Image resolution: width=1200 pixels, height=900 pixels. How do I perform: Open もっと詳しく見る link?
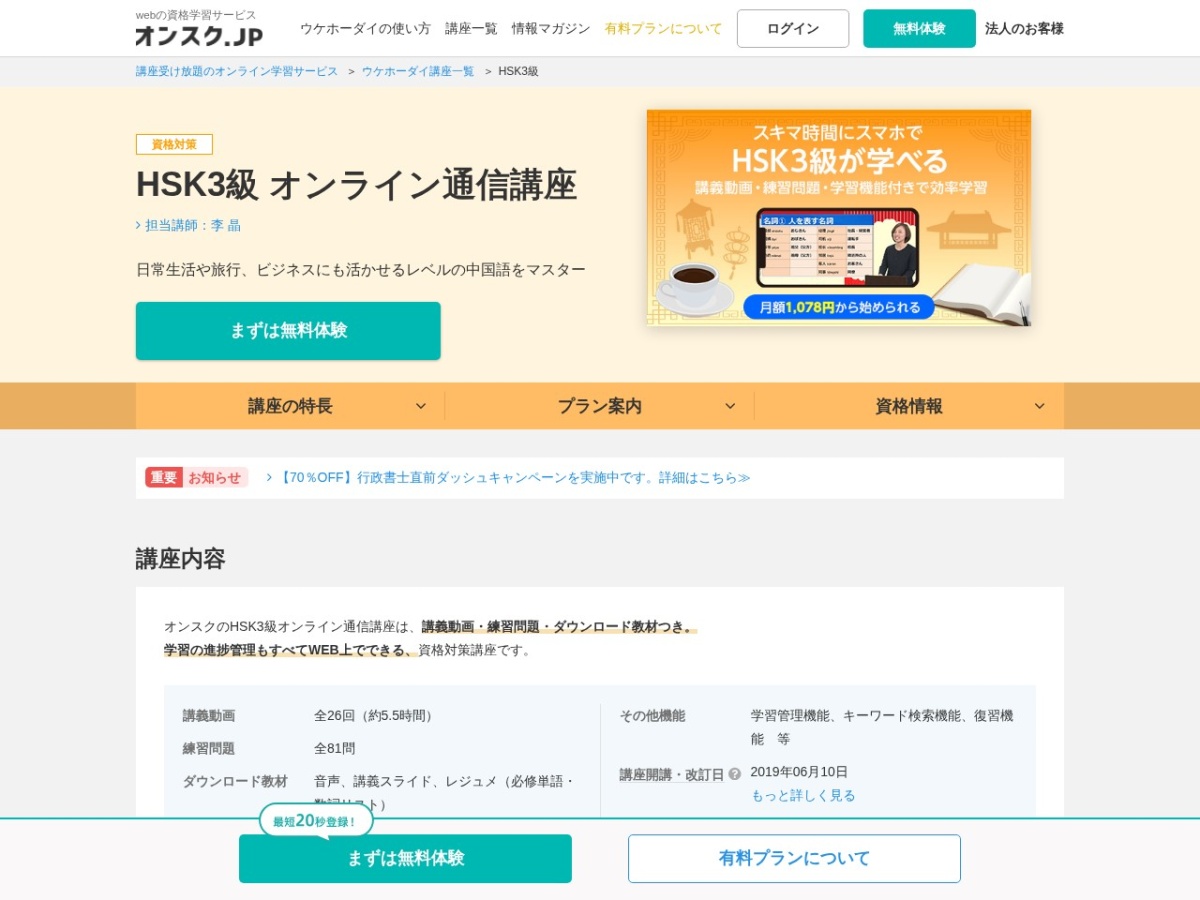tap(803, 796)
